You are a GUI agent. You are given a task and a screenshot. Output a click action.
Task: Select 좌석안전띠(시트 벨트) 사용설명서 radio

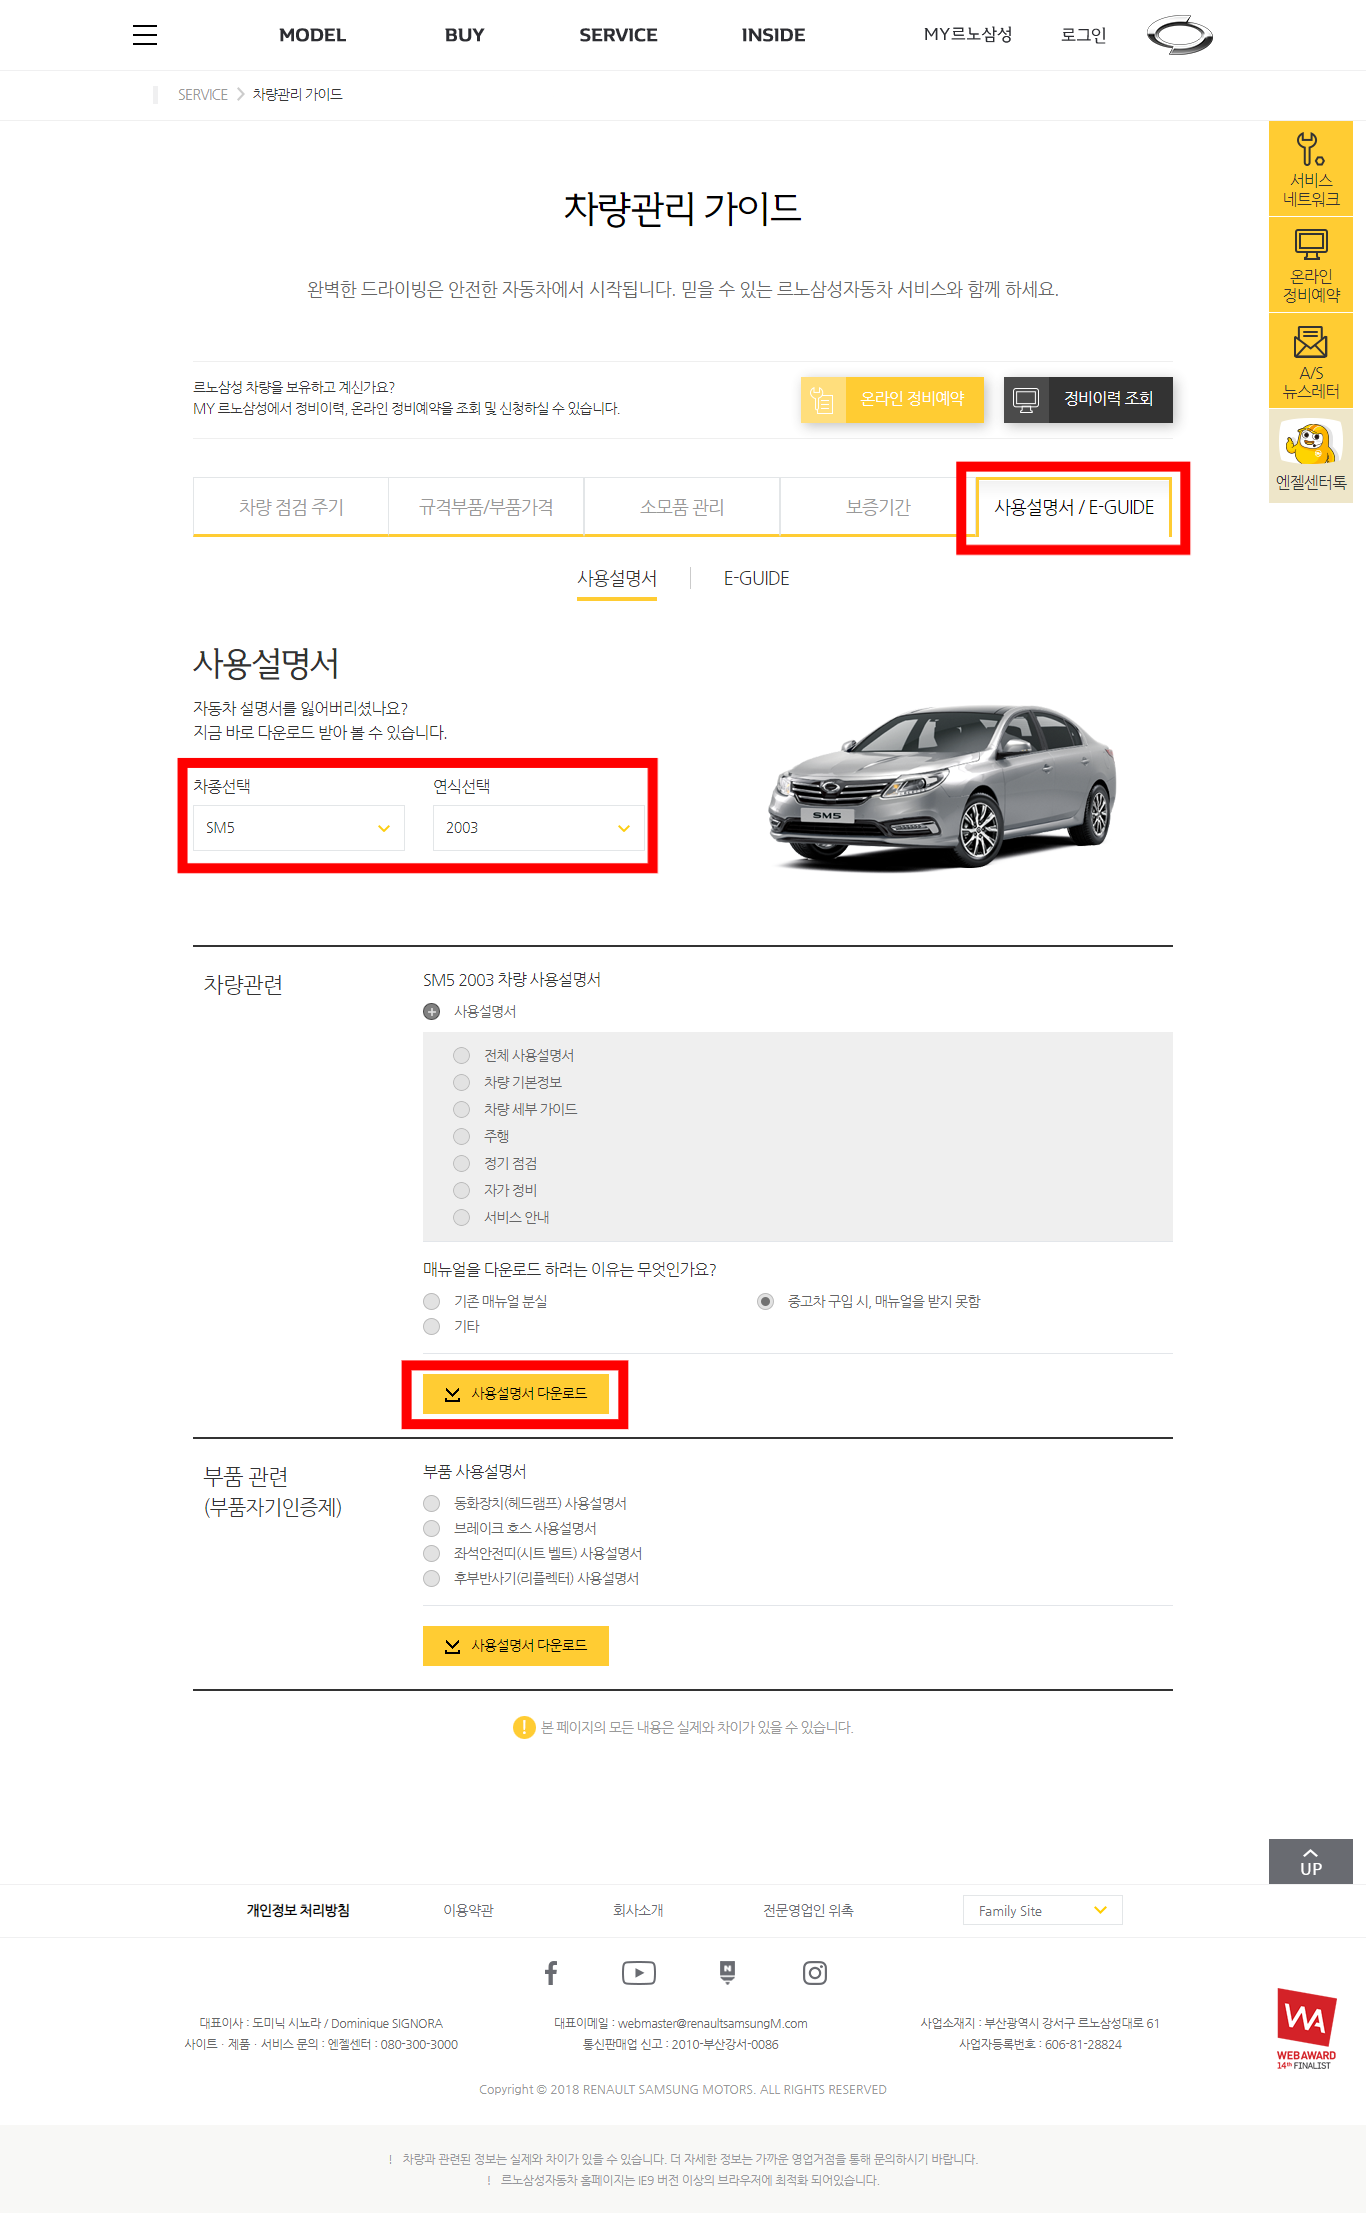coord(432,1553)
